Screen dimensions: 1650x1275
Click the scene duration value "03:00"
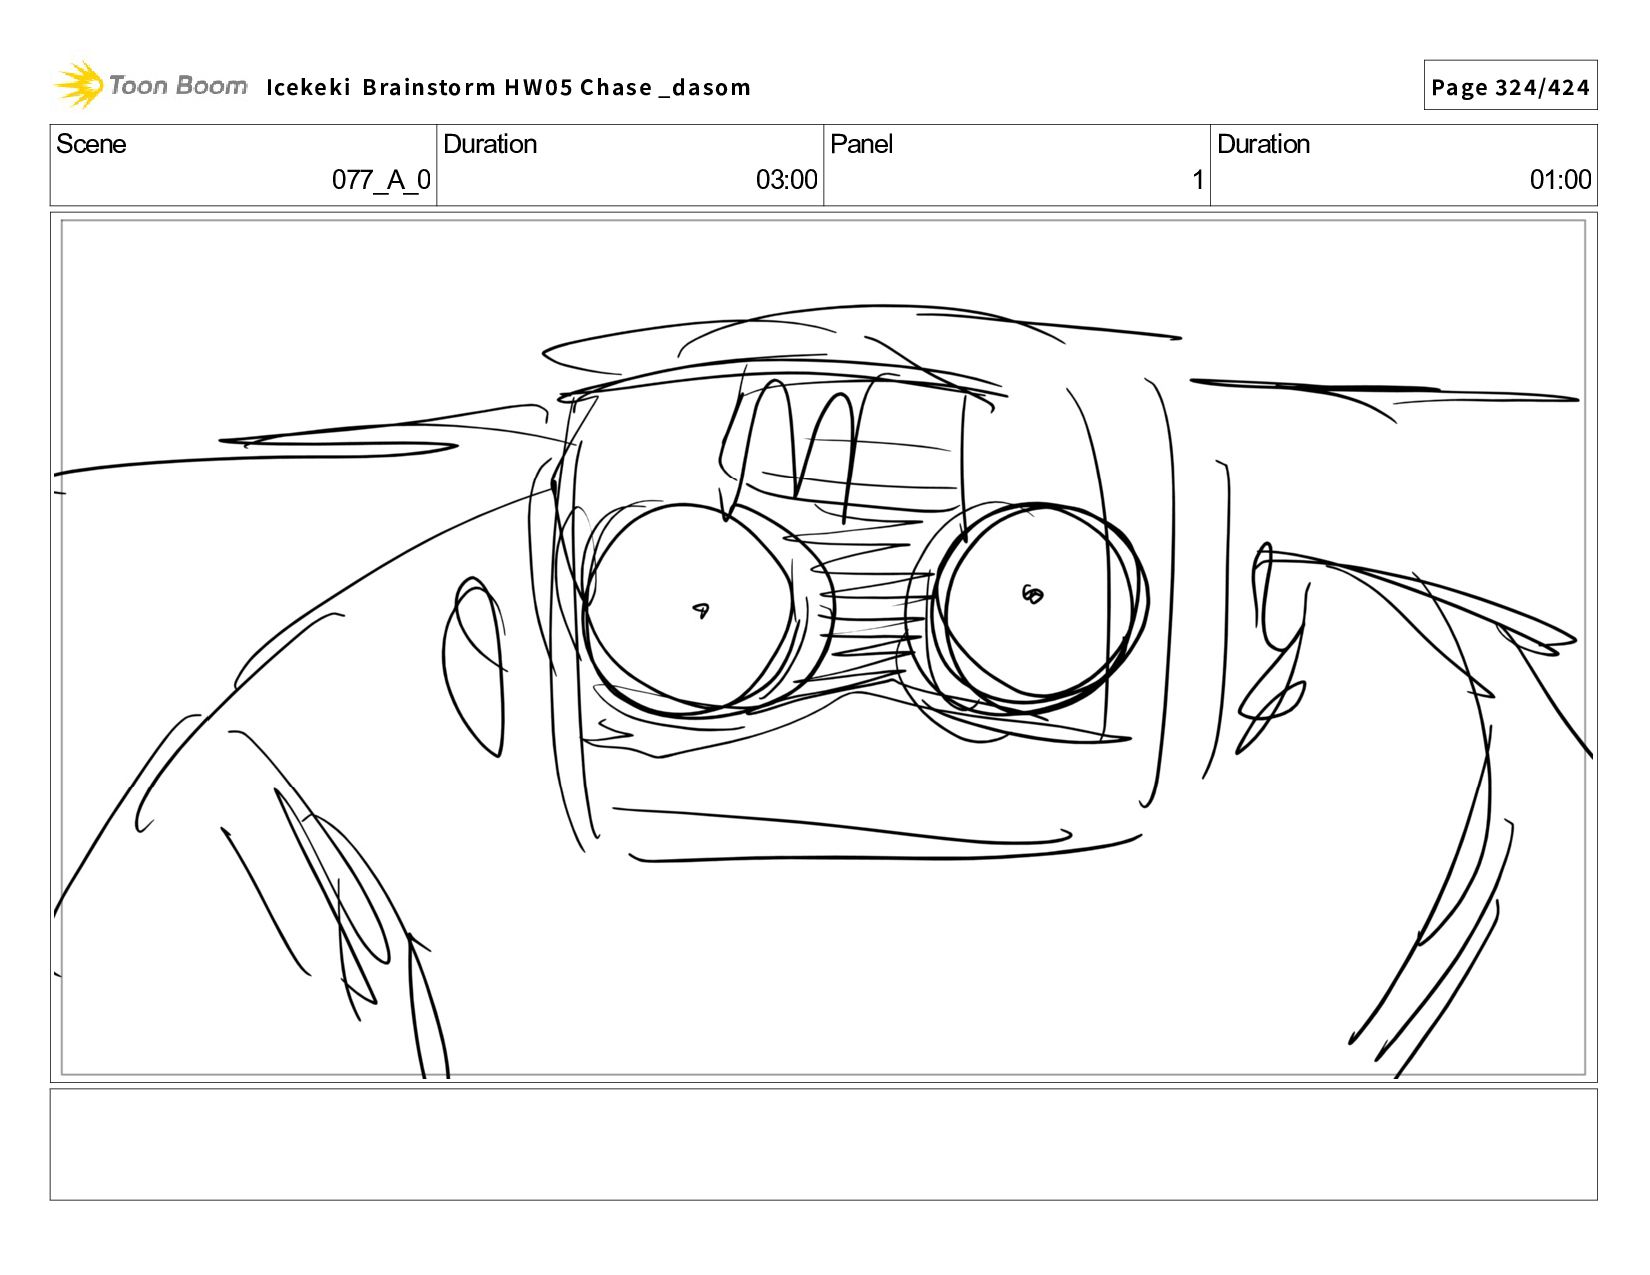tap(786, 180)
